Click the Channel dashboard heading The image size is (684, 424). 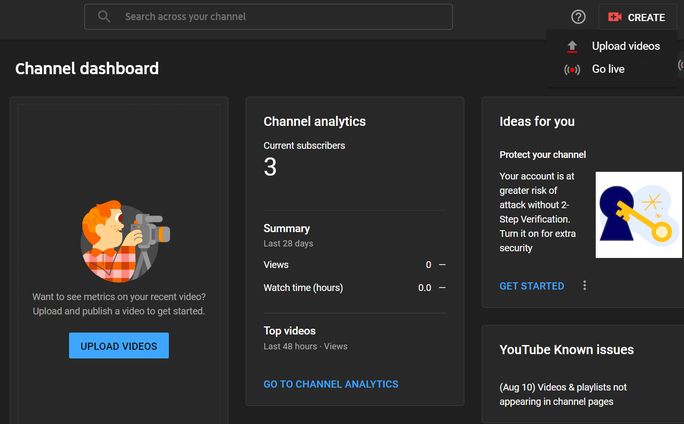coord(87,68)
